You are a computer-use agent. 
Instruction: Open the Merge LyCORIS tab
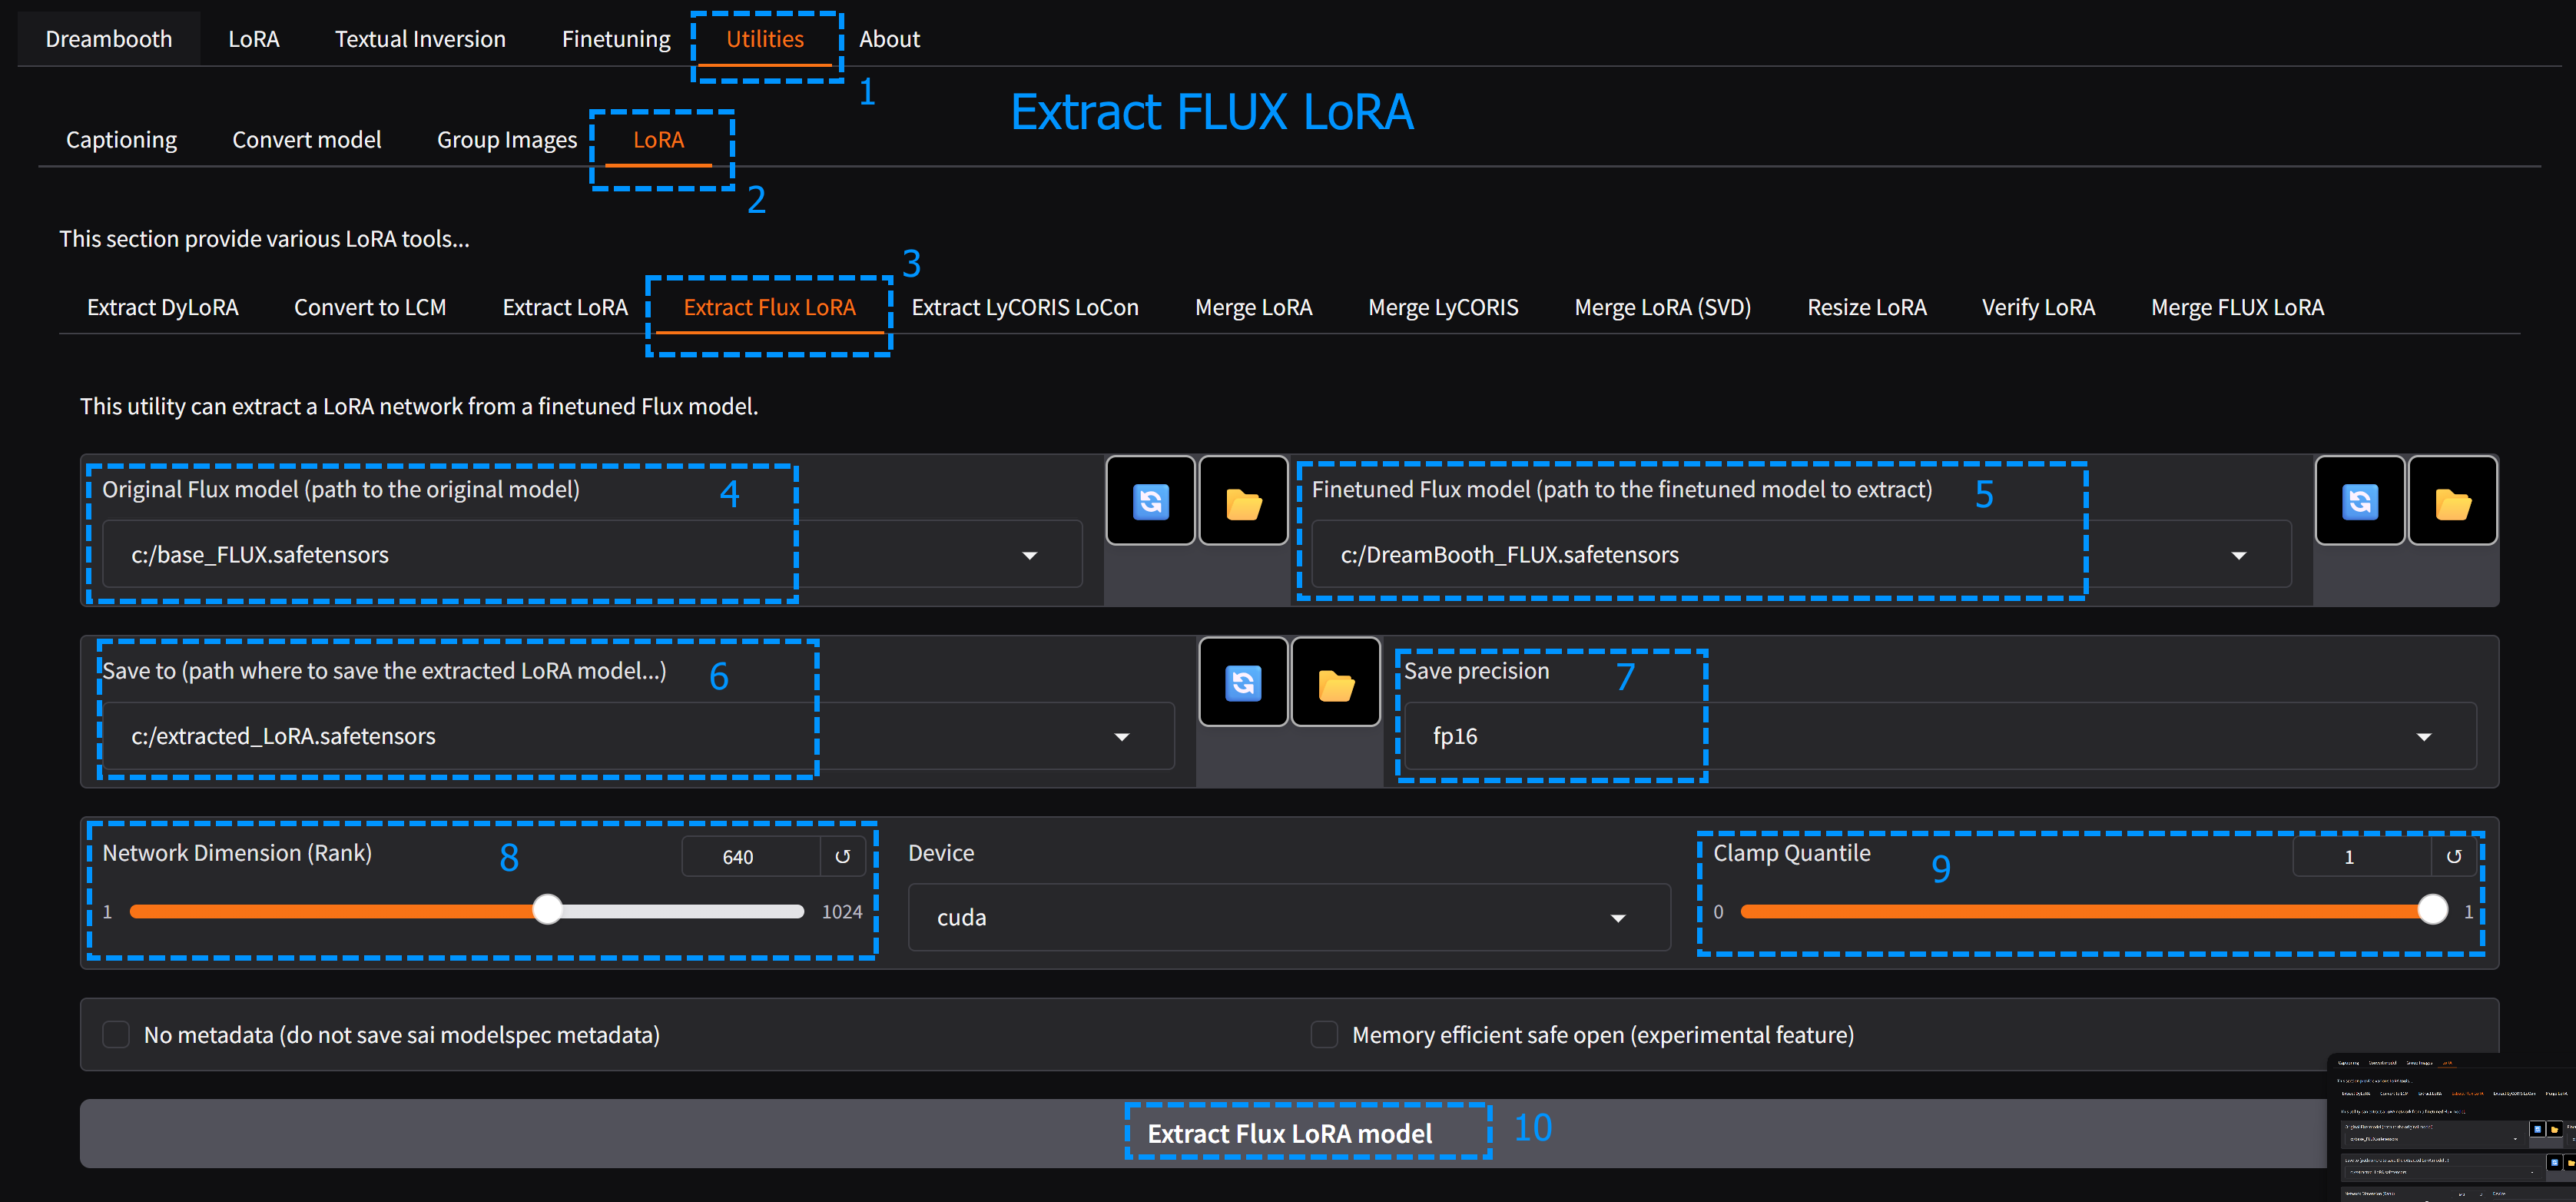tap(1443, 308)
